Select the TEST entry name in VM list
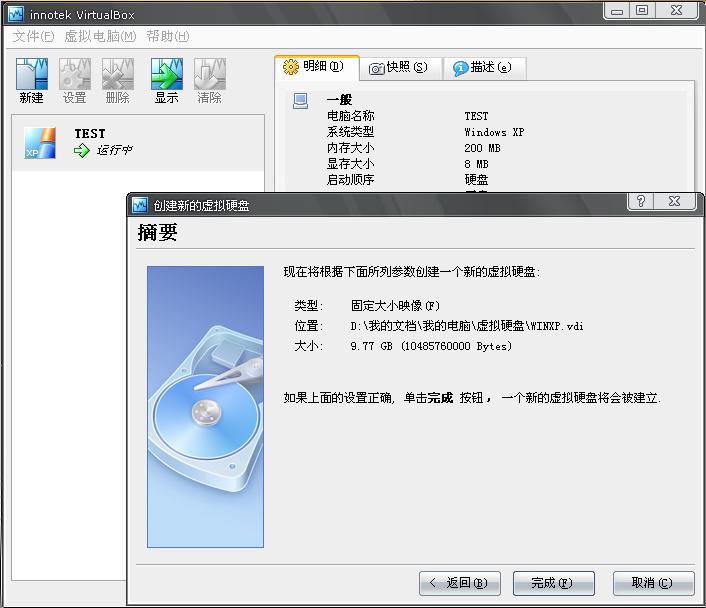The height and width of the screenshot is (608, 706). pyautogui.click(x=90, y=134)
